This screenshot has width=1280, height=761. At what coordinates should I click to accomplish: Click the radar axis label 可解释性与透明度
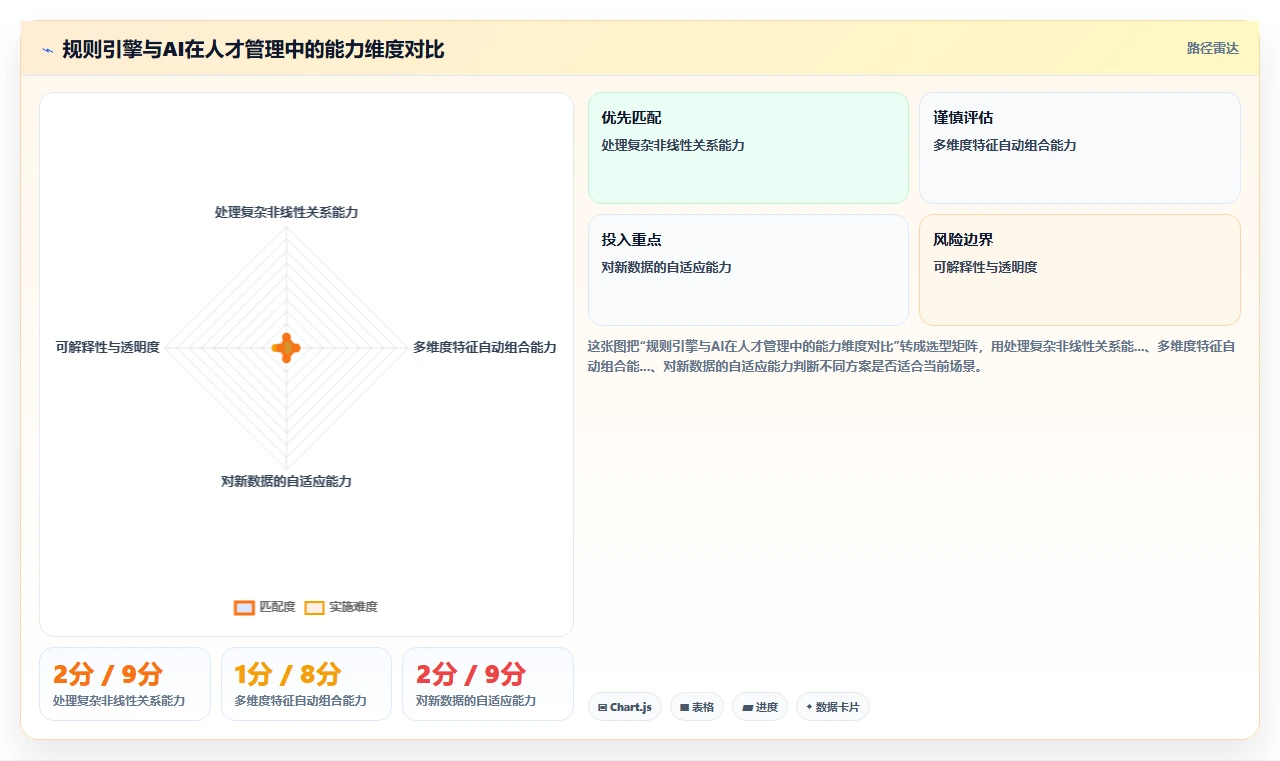tap(108, 347)
